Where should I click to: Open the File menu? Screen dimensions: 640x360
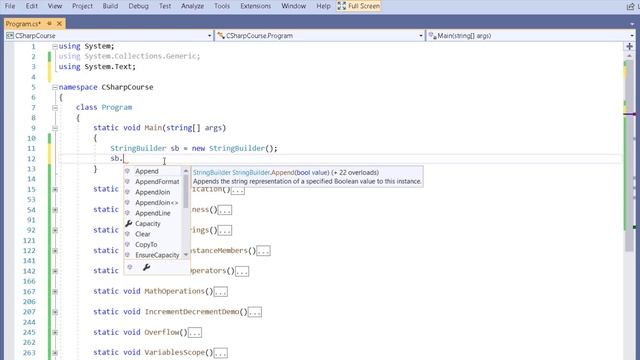(10, 6)
